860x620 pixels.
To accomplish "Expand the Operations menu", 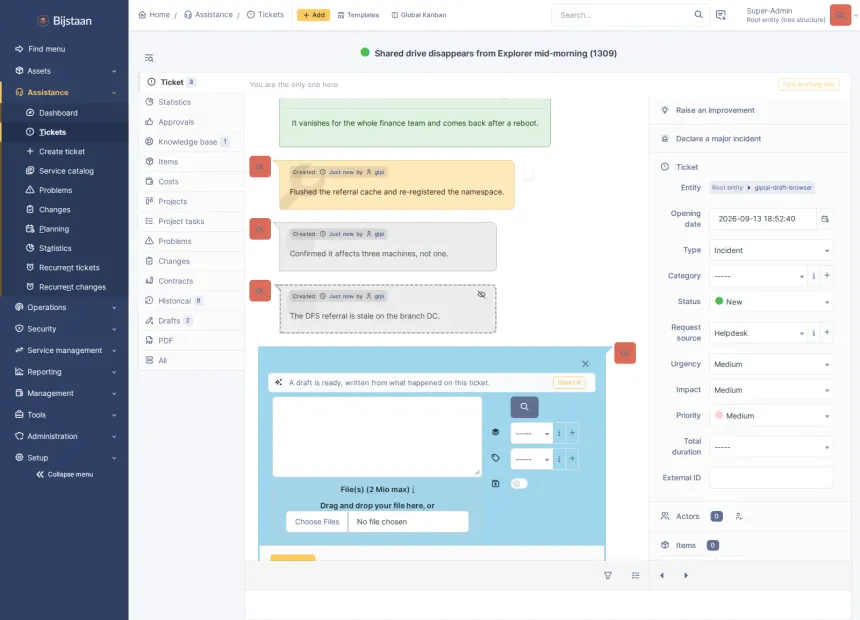I will tap(65, 307).
